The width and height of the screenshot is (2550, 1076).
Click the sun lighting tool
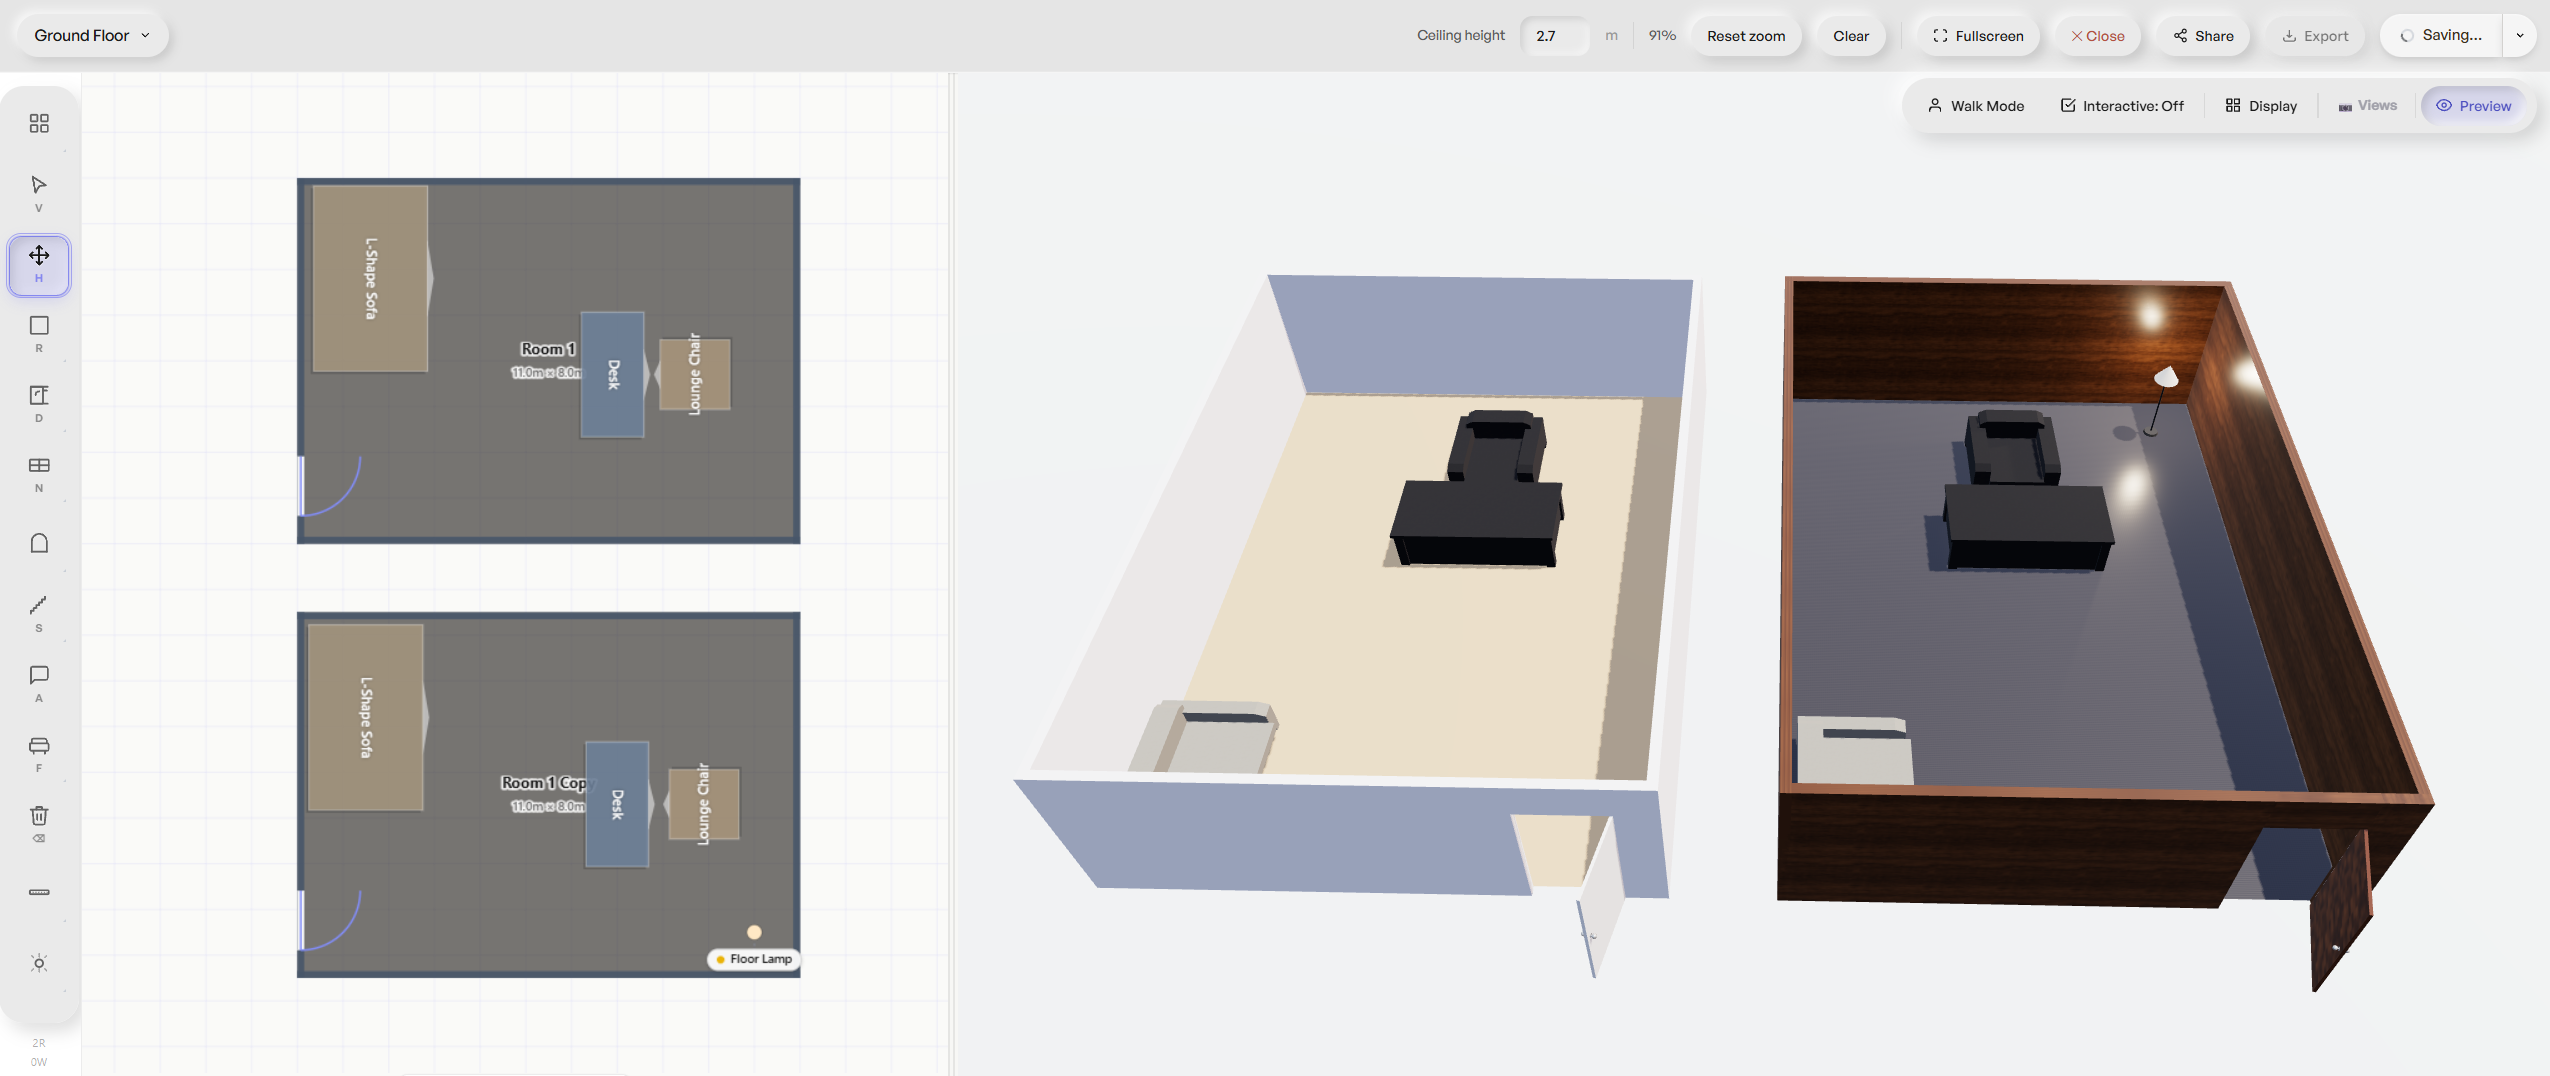coord(39,963)
